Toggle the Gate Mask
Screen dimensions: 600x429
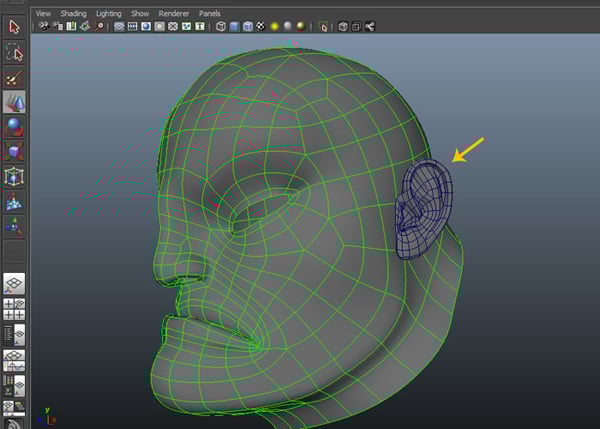(x=159, y=26)
